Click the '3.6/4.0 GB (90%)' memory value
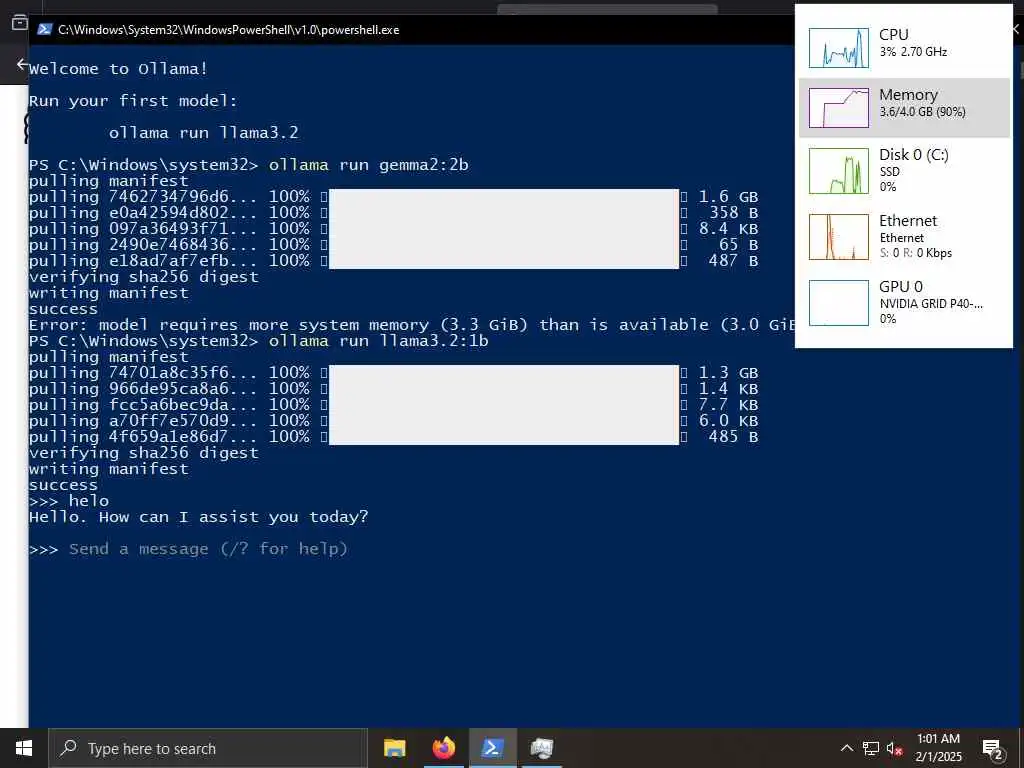This screenshot has height=768, width=1024. (x=922, y=112)
